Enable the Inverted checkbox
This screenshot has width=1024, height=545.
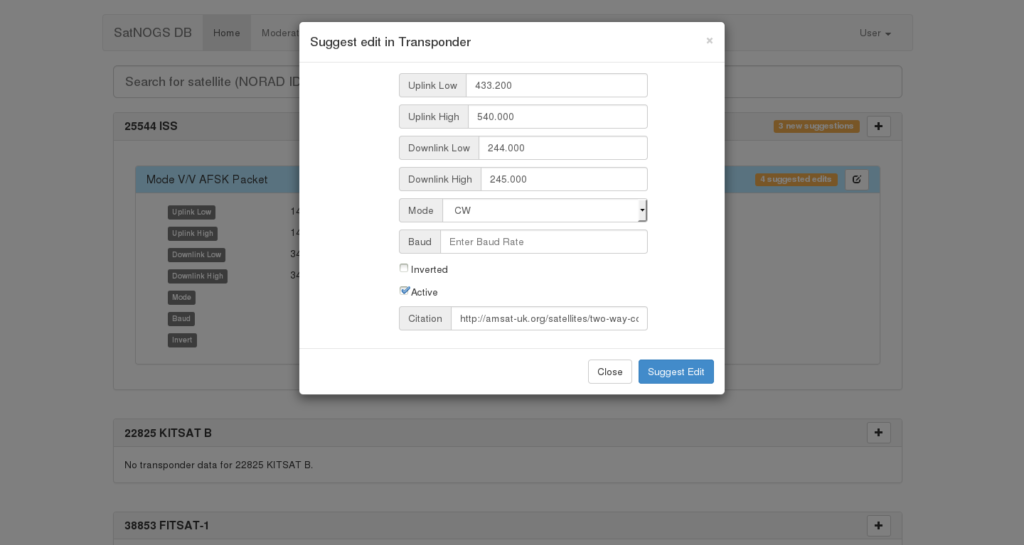click(x=404, y=269)
